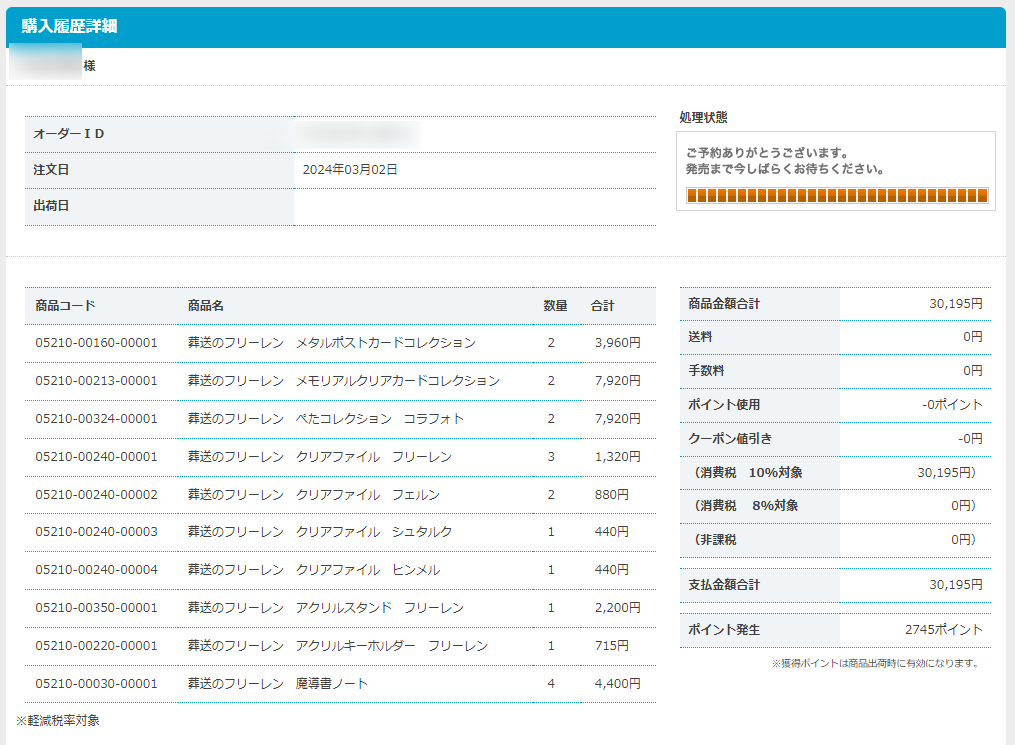The image size is (1015, 745).
Task: Click the クリアファイル フェルン product name
Action: 368,495
